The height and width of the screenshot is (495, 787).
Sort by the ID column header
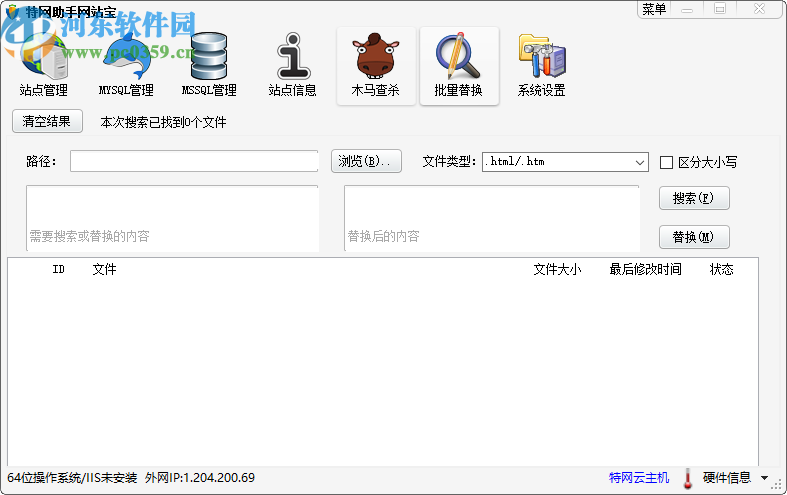click(59, 270)
